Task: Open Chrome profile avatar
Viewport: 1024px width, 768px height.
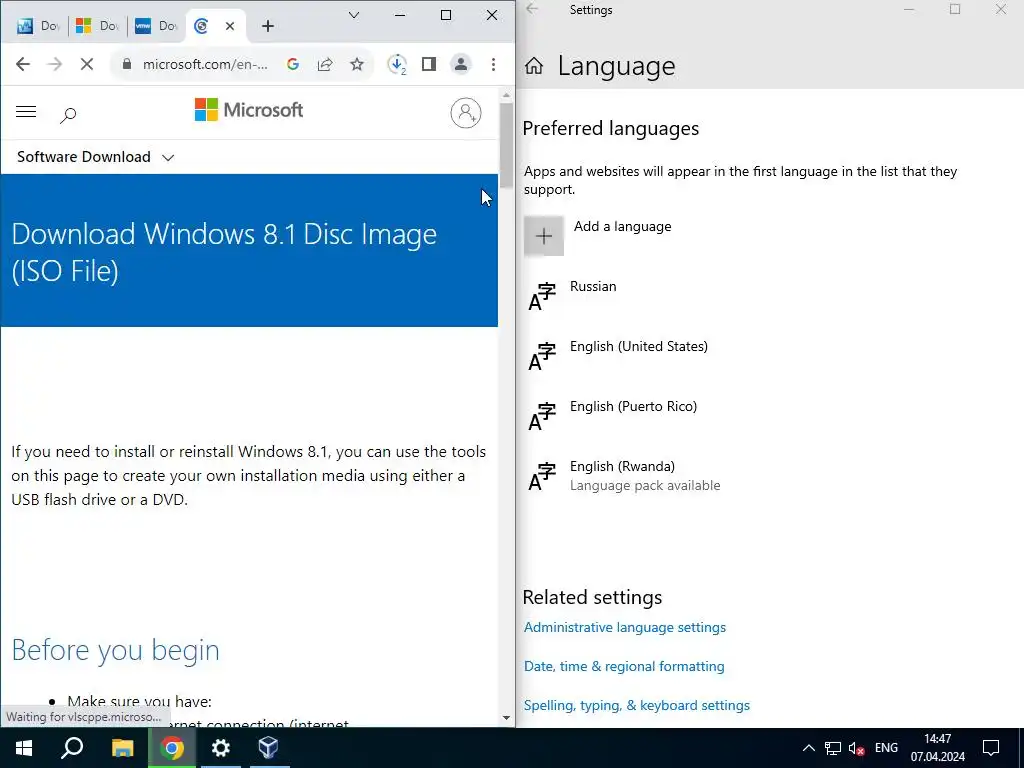Action: tap(461, 64)
